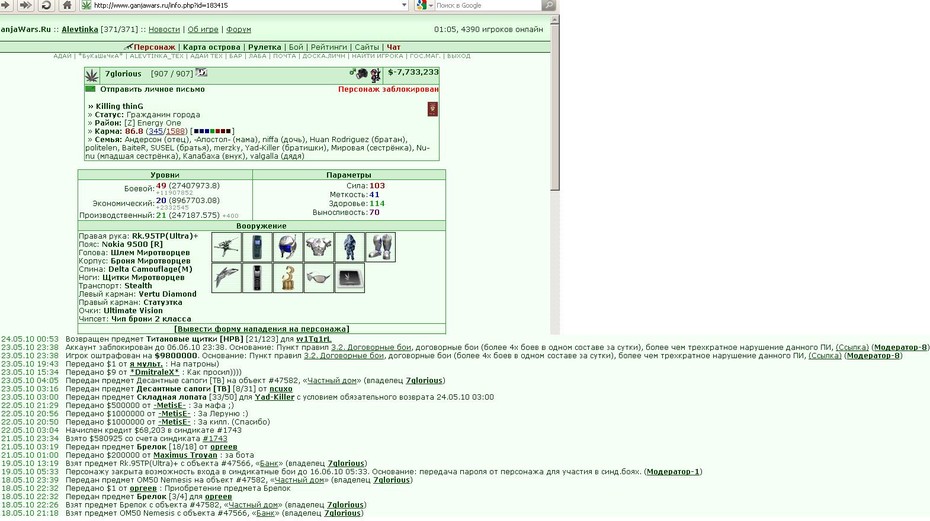Open the Рейтинги menu tab
Image resolution: width=930 pixels, height=521 pixels.
[x=329, y=47]
